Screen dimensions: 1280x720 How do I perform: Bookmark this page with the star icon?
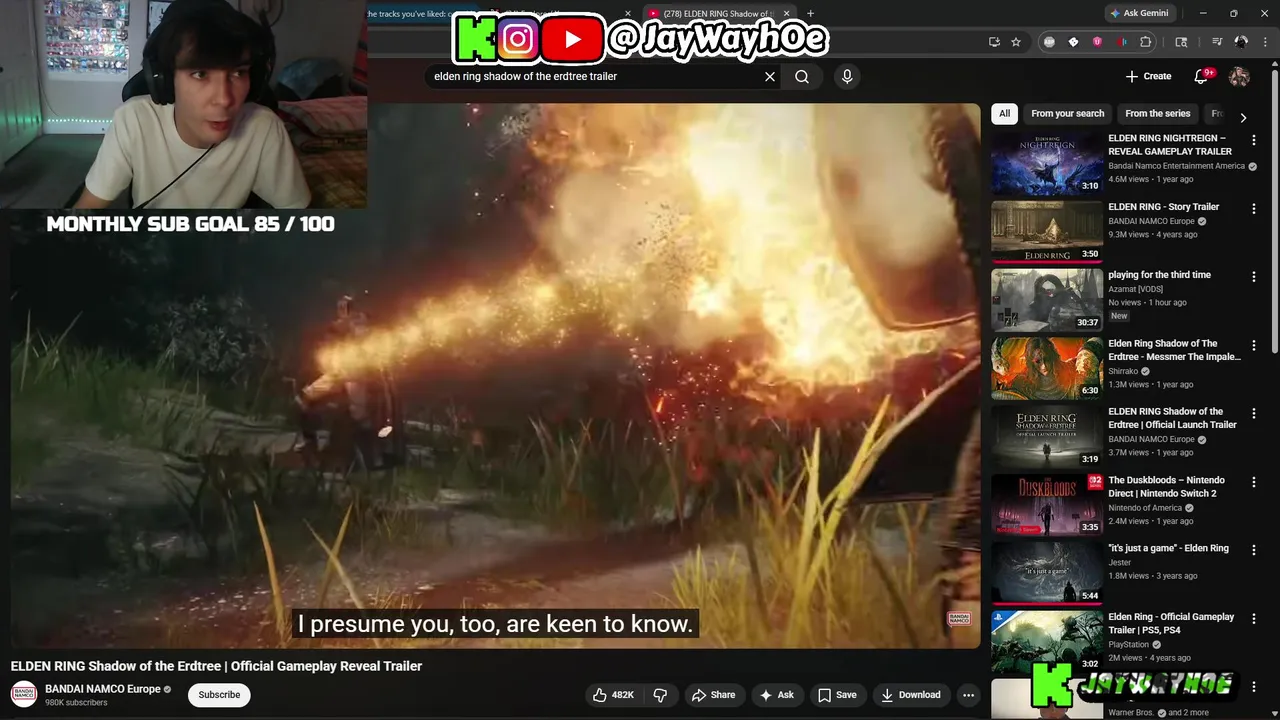1016,42
